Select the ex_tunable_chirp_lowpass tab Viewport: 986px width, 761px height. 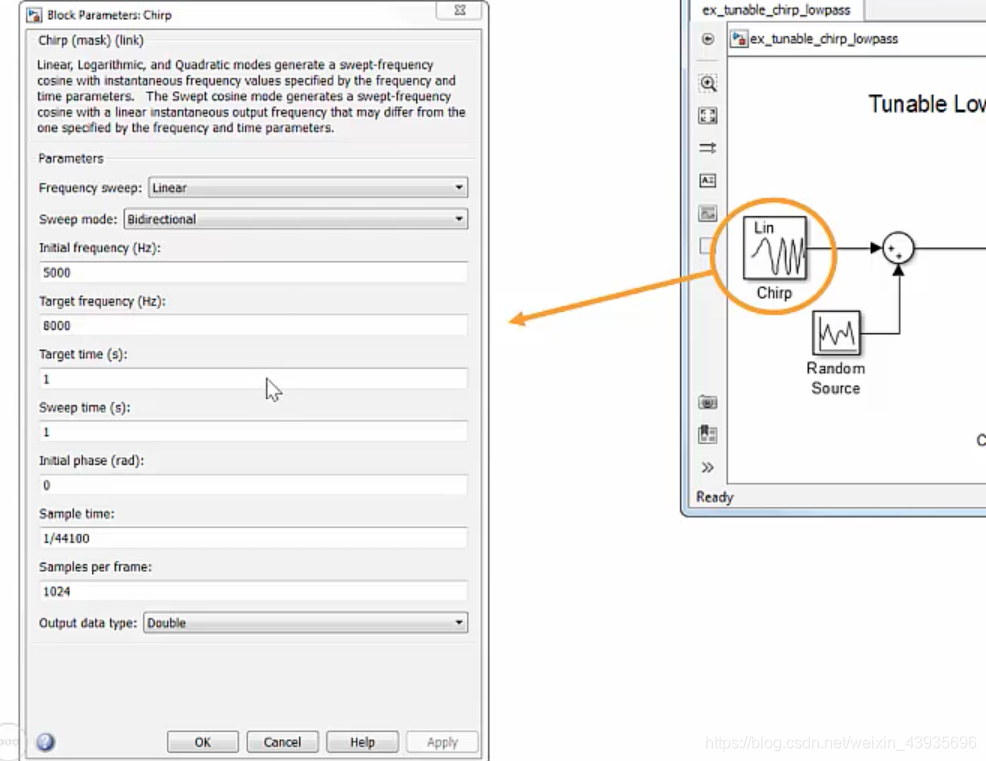tap(776, 10)
